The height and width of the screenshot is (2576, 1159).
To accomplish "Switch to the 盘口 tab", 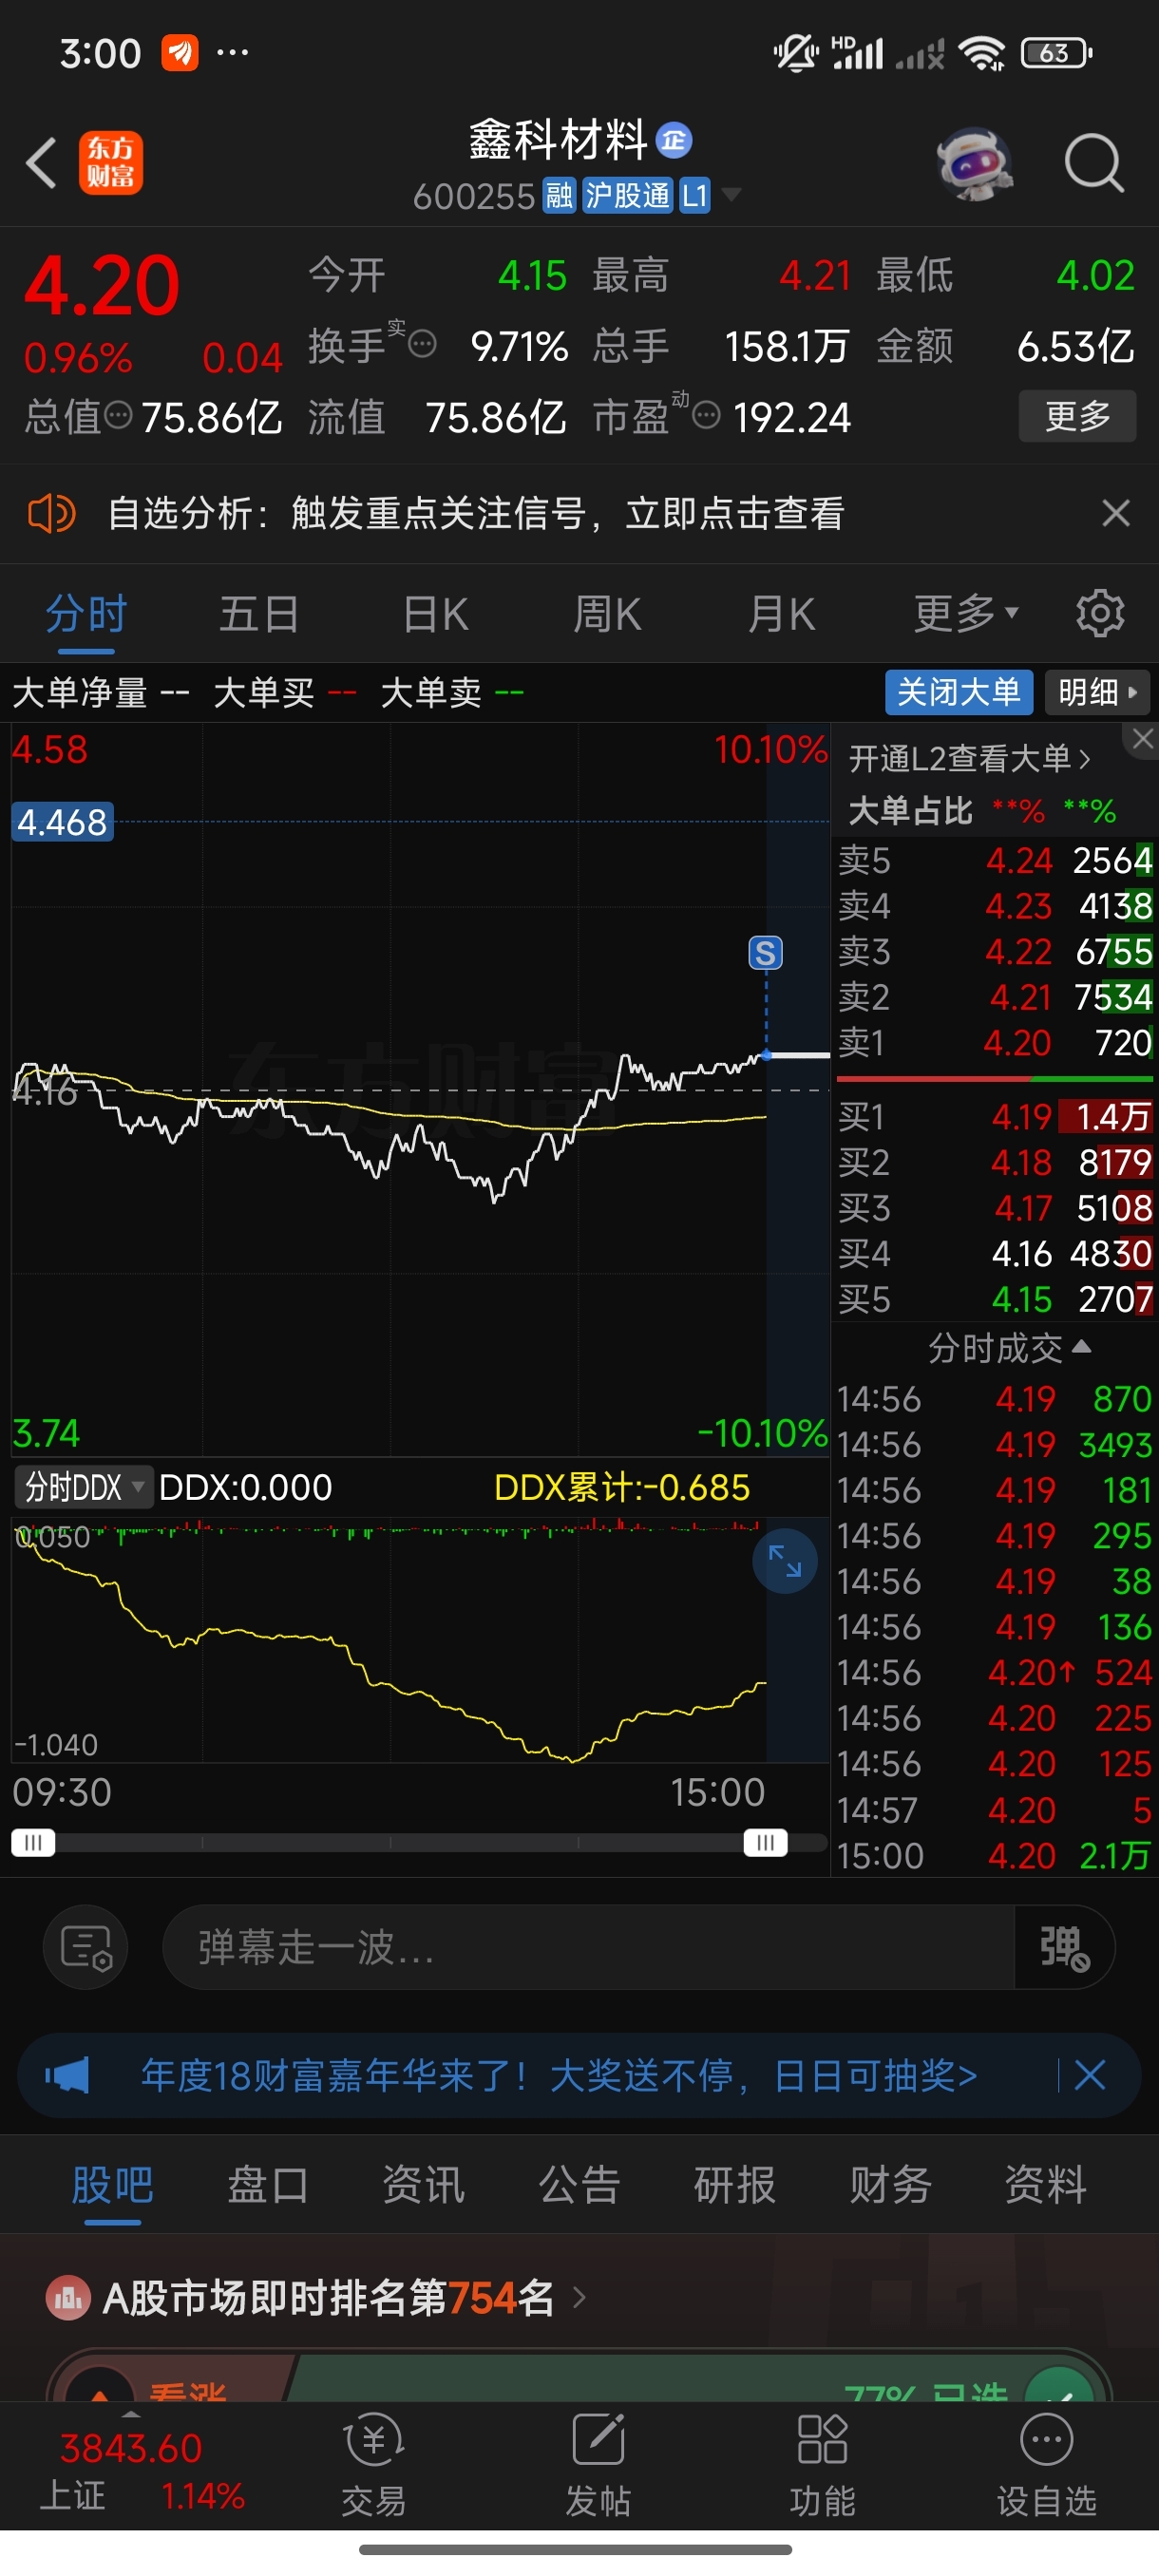I will [x=268, y=2185].
